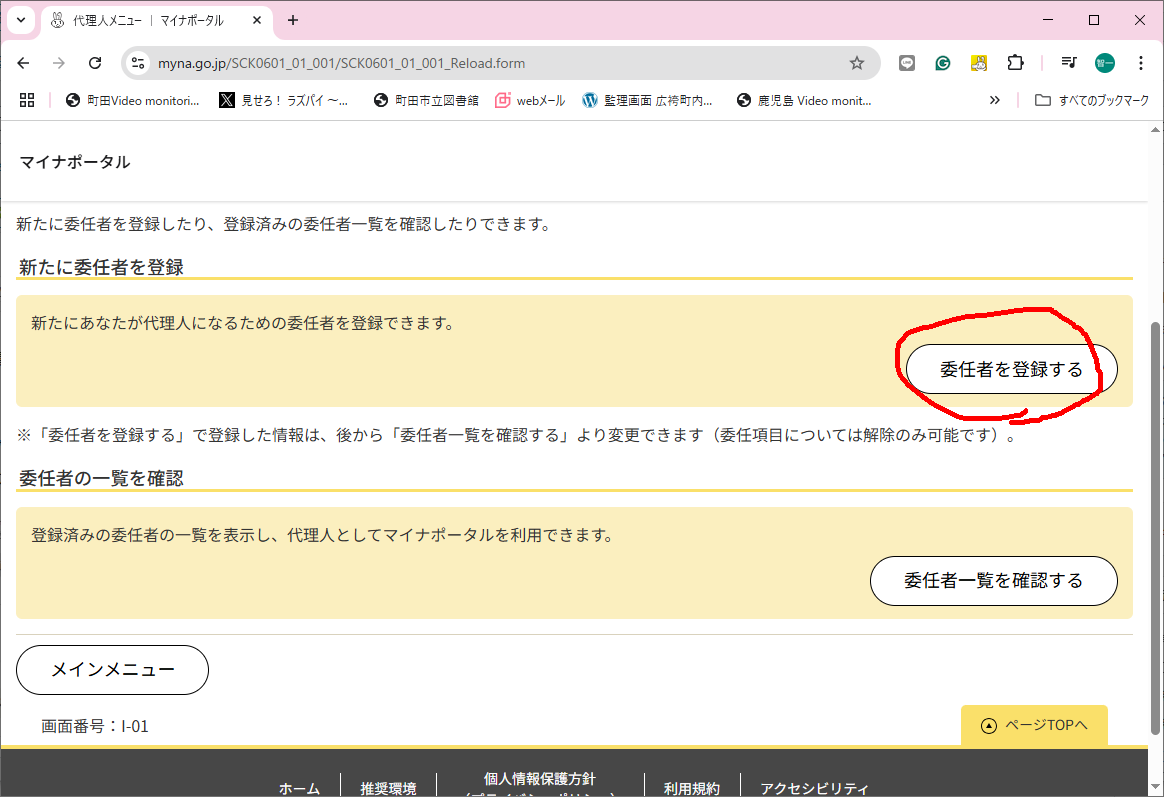This screenshot has width=1164, height=797.
Task: Open the bookmarks apps grid icon
Action: tap(27, 100)
